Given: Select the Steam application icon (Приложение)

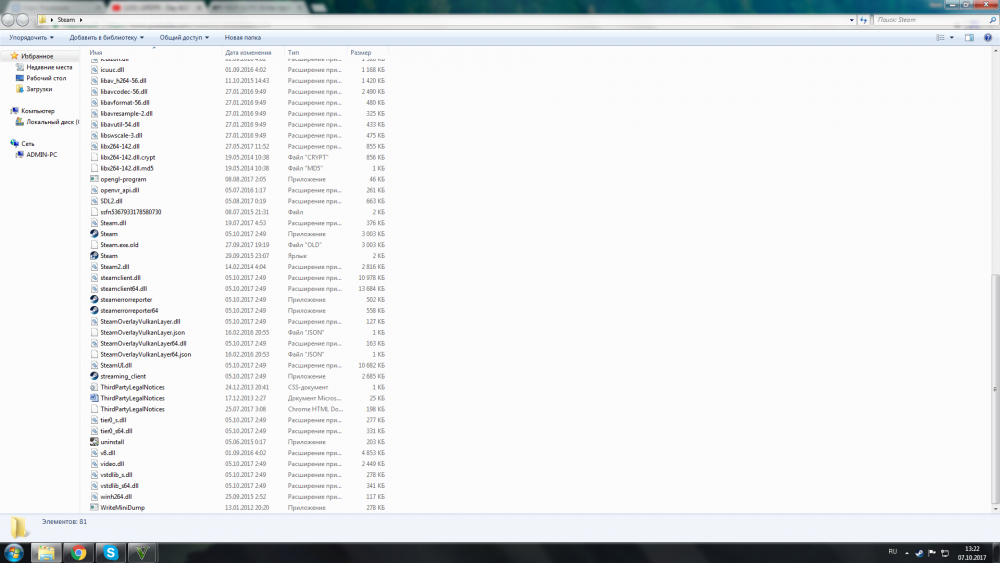Looking at the screenshot, I should 94,234.
